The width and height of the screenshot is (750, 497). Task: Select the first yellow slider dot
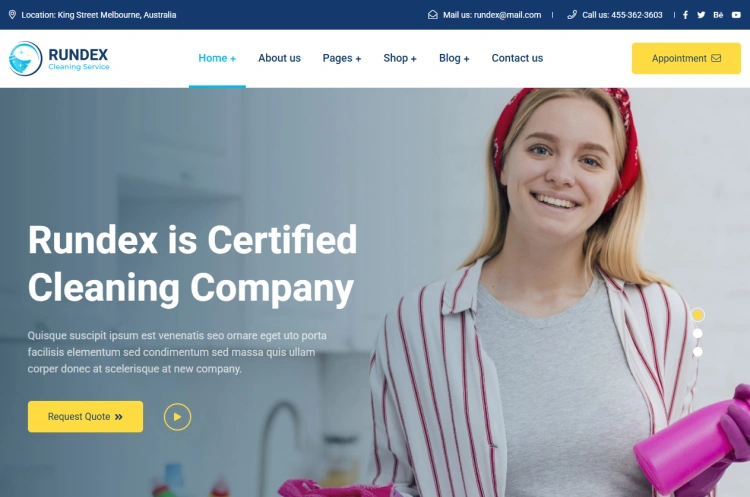pyautogui.click(x=697, y=315)
